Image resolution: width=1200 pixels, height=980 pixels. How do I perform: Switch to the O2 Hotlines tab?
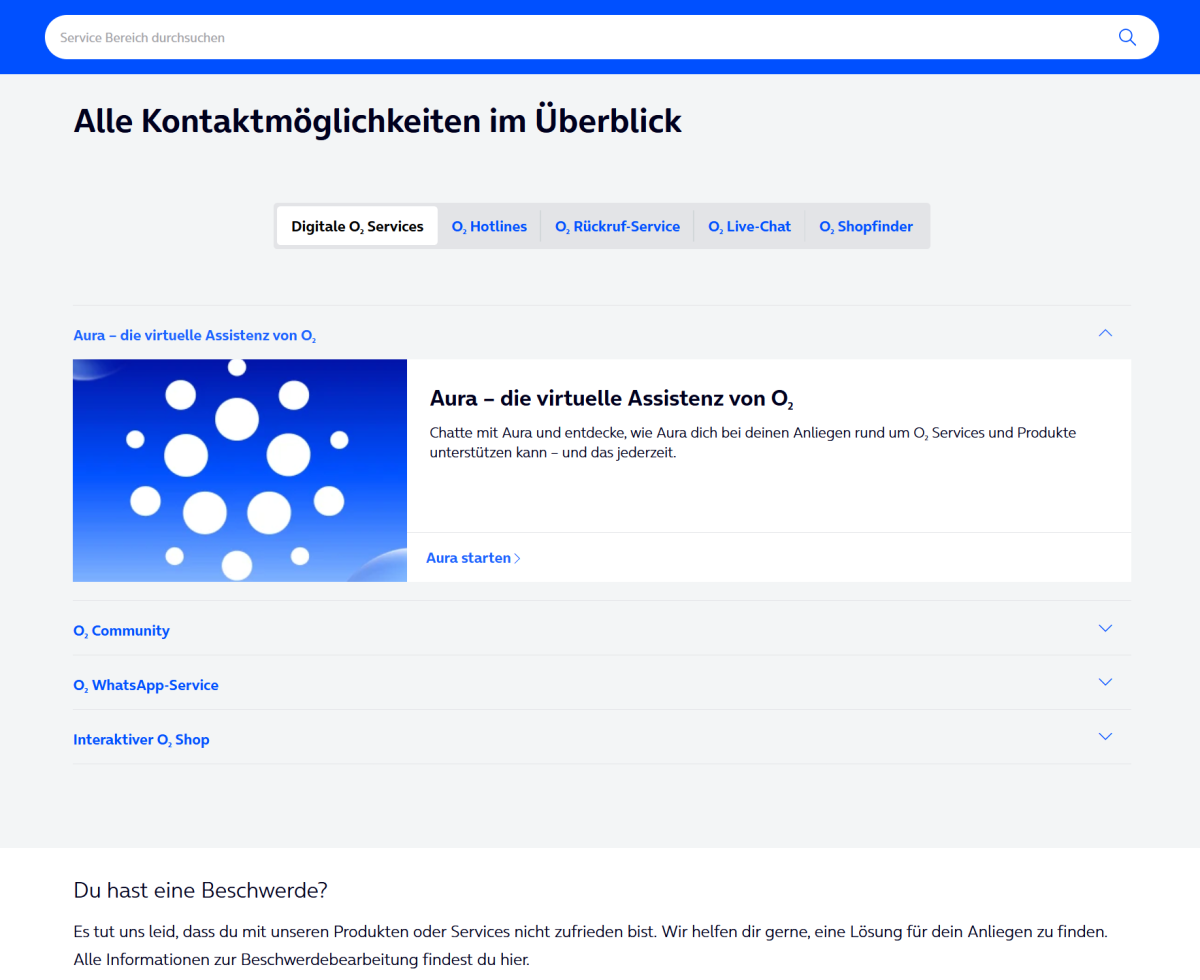point(489,226)
